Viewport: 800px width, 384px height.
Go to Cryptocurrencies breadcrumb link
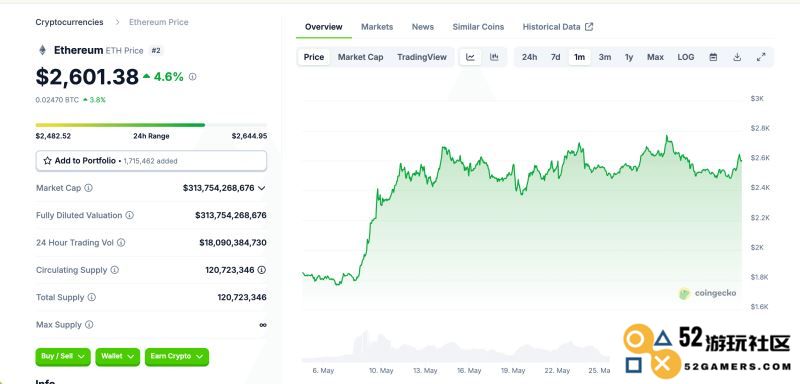tap(69, 22)
